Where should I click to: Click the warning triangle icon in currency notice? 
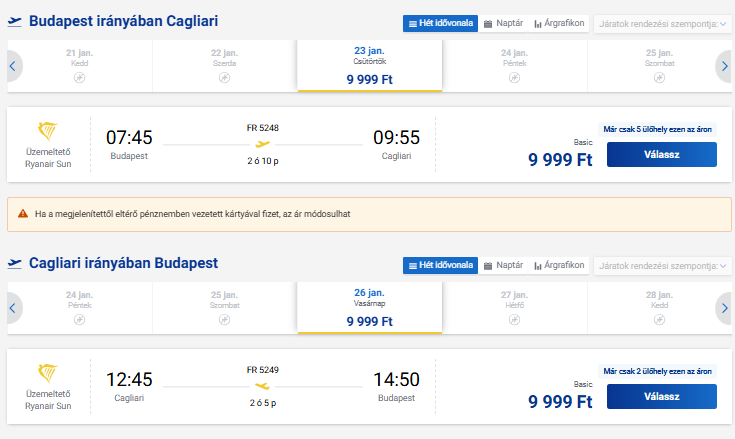pos(23,214)
